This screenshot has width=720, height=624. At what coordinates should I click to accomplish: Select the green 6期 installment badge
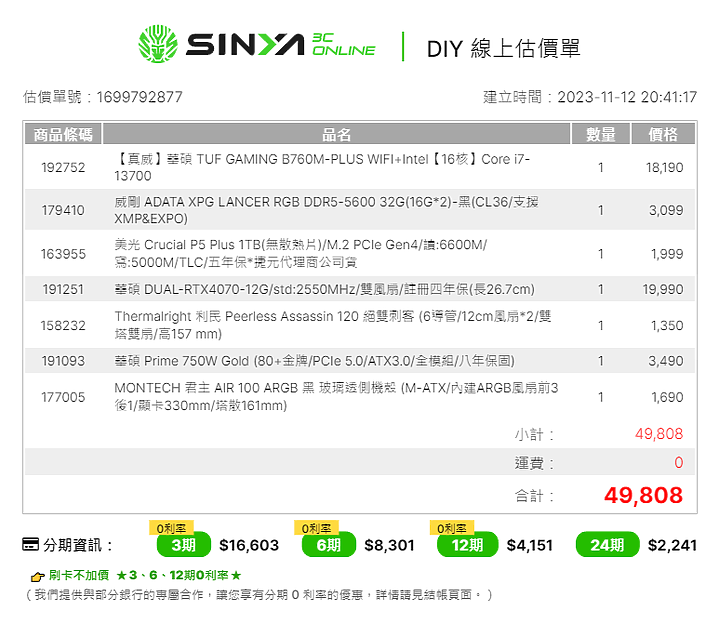[x=329, y=545]
